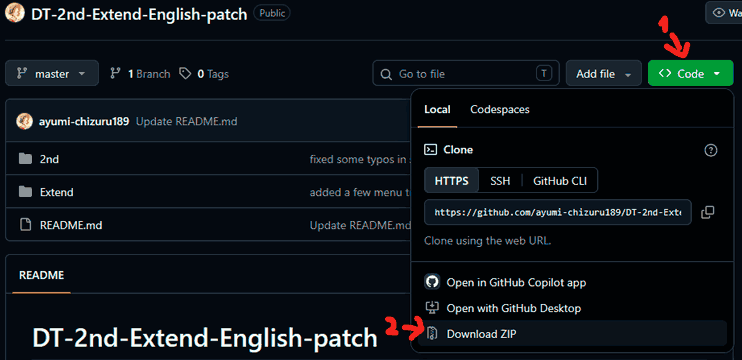This screenshot has width=742, height=360.
Task: Click the terminal icon beside Clone
Action: pos(430,150)
